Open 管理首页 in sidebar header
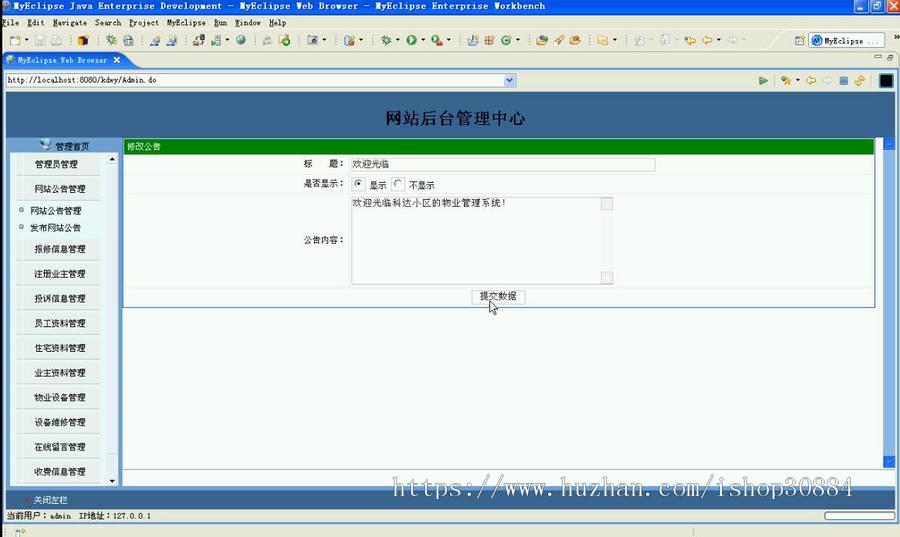 point(72,146)
